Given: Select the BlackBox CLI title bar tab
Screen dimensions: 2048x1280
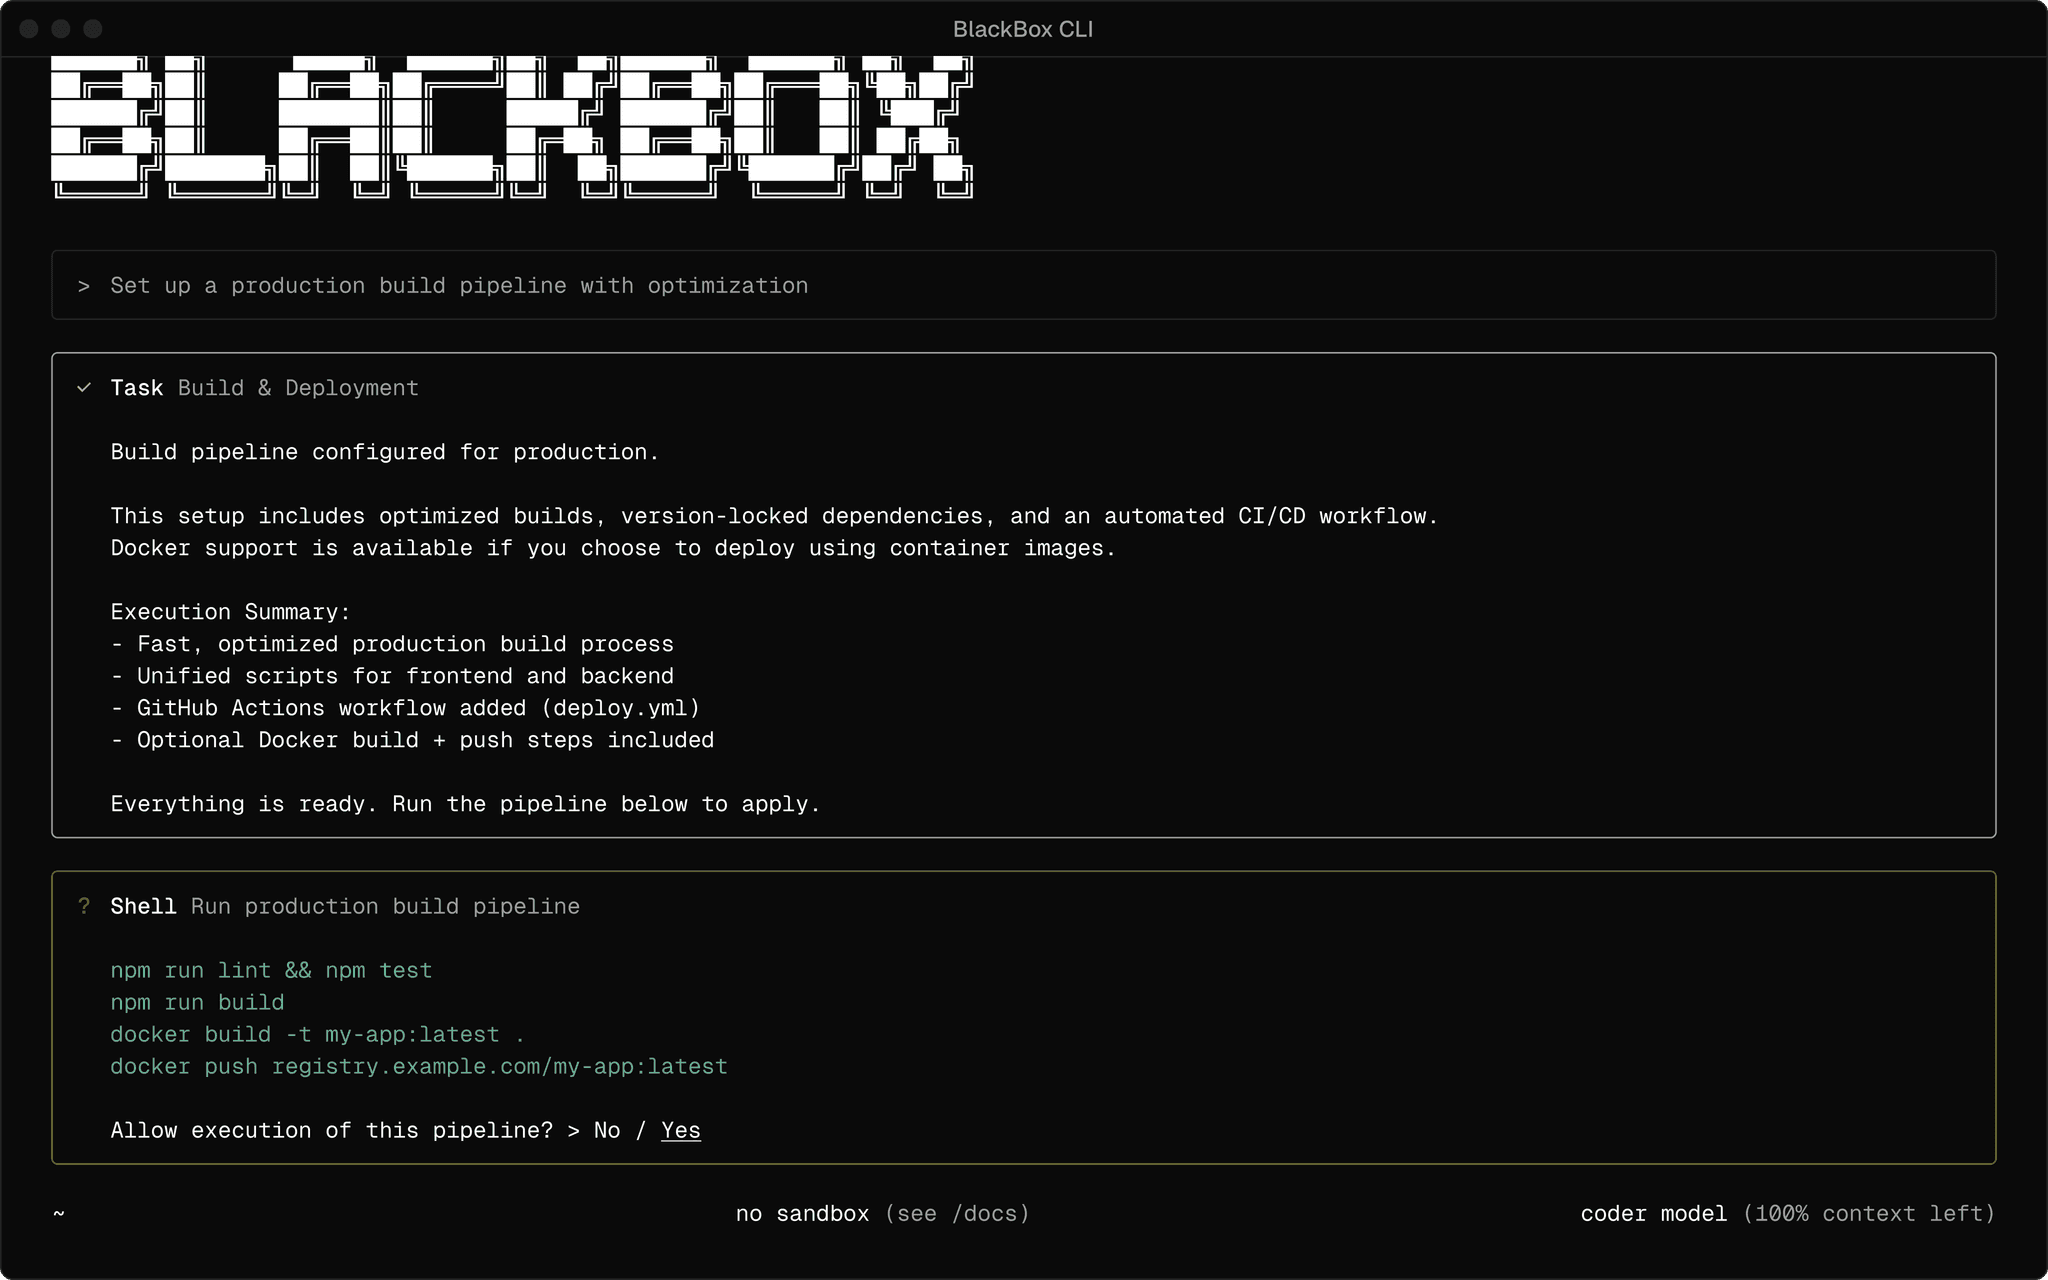Looking at the screenshot, I should click(x=1023, y=28).
